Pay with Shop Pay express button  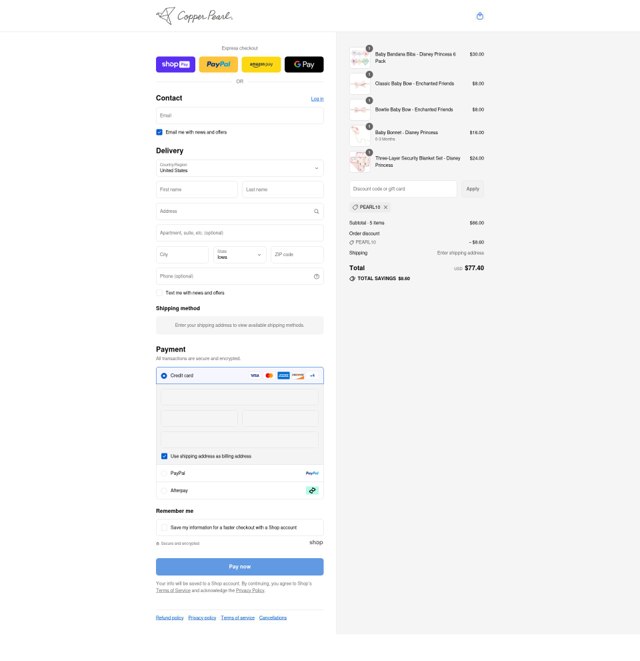175,64
